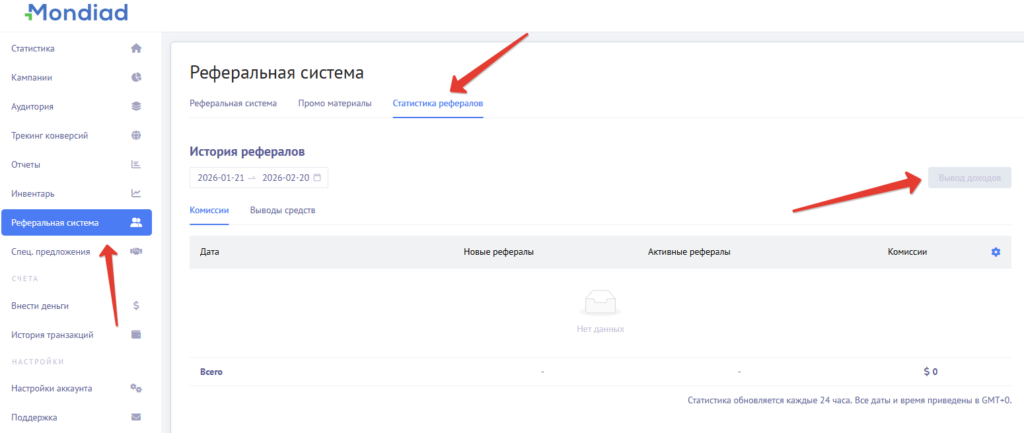Open the Статистика рефералов tab
This screenshot has width=1024, height=433.
tap(438, 103)
